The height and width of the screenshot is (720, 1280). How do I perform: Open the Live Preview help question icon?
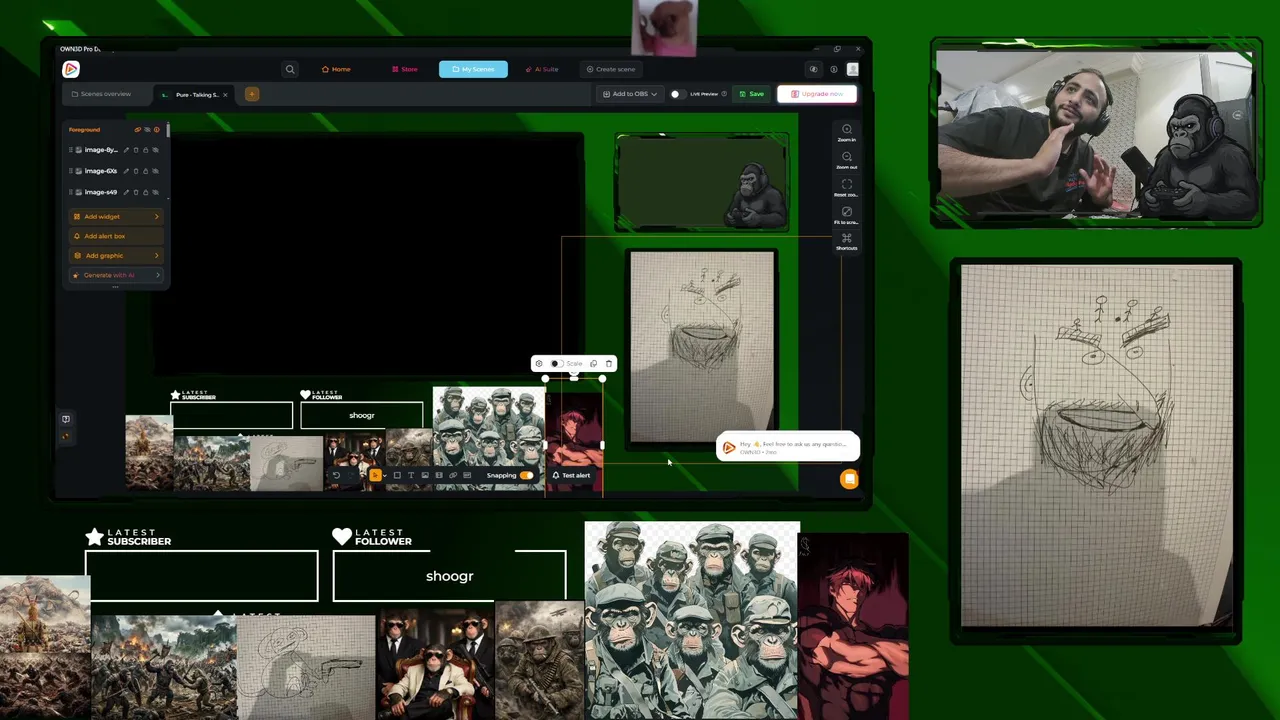tap(724, 94)
